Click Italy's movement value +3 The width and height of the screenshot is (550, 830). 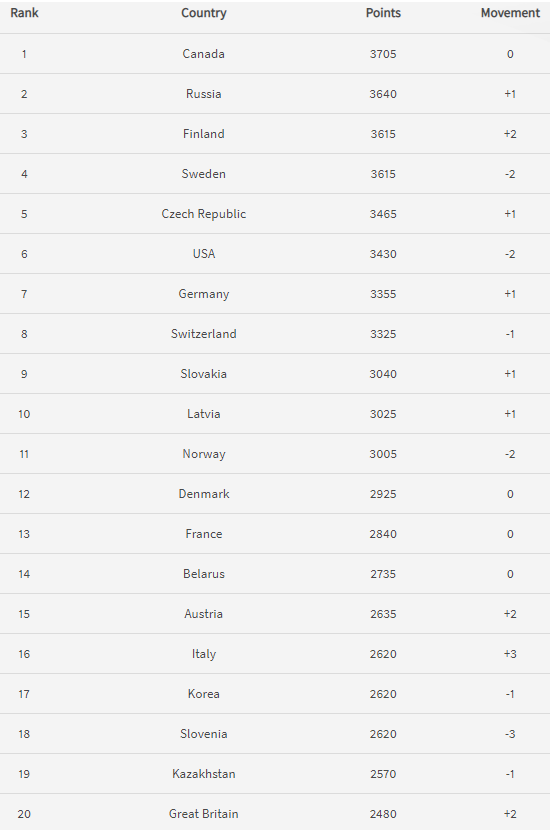tap(510, 654)
